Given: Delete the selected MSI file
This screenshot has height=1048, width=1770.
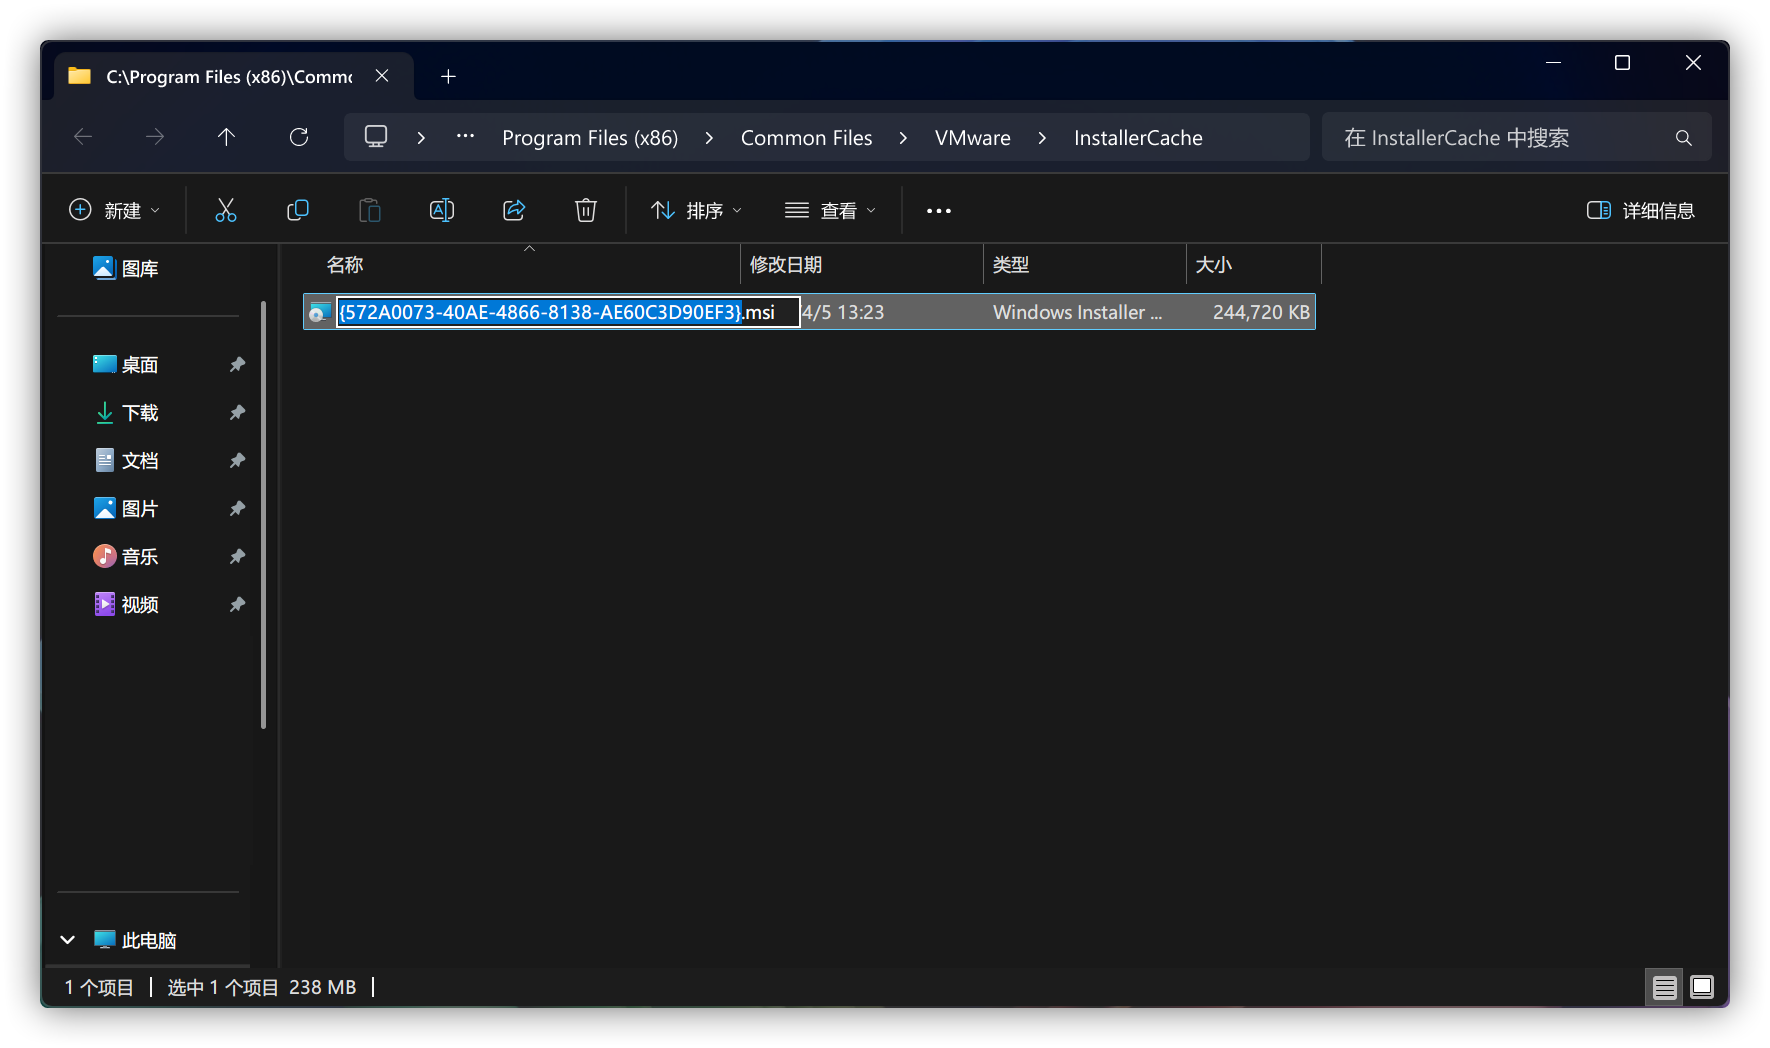Looking at the screenshot, I should coord(585,210).
